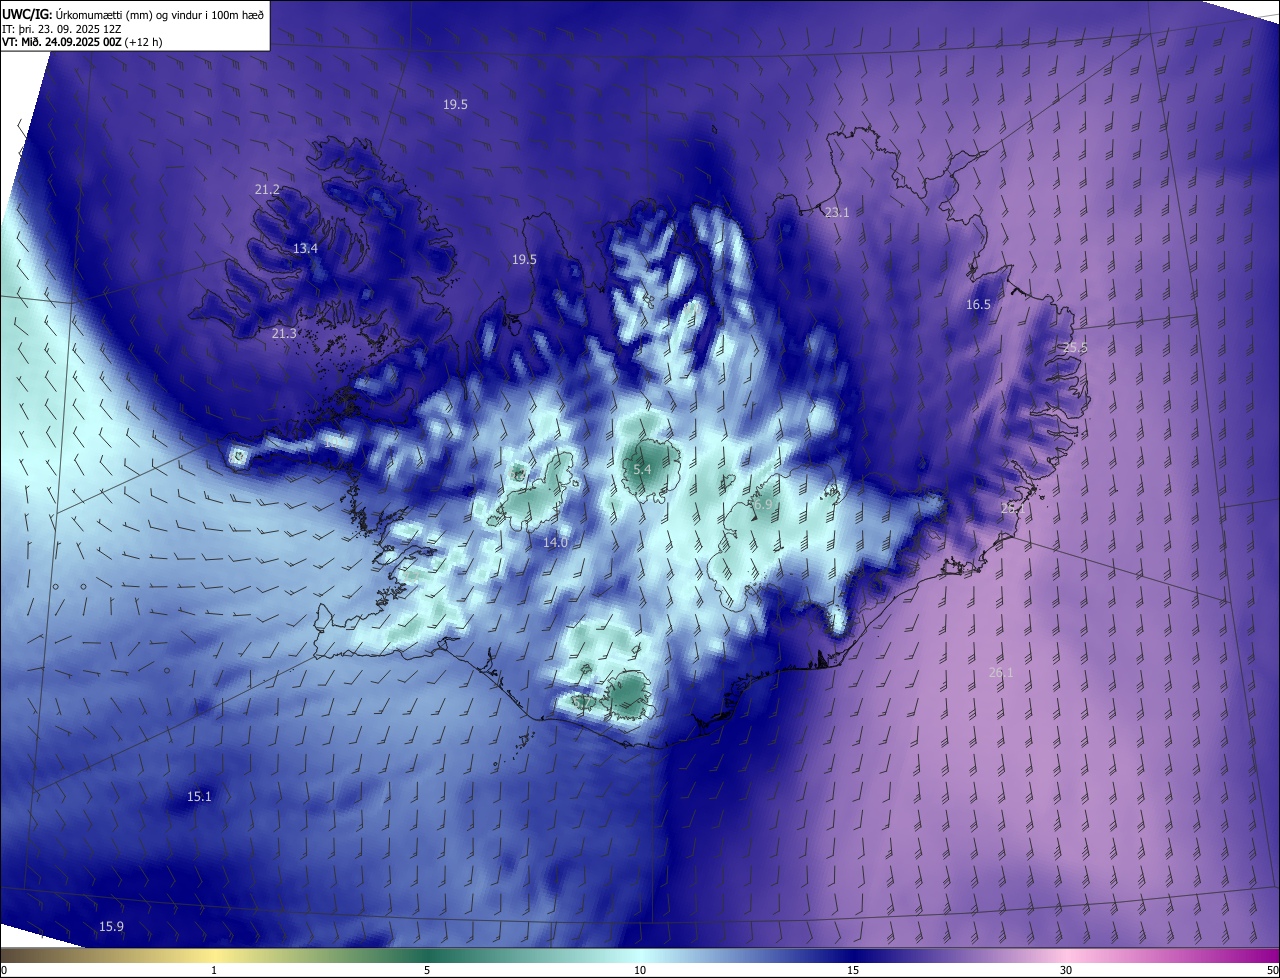
Task: Click the colour scale tick label 10
Action: [x=640, y=970]
